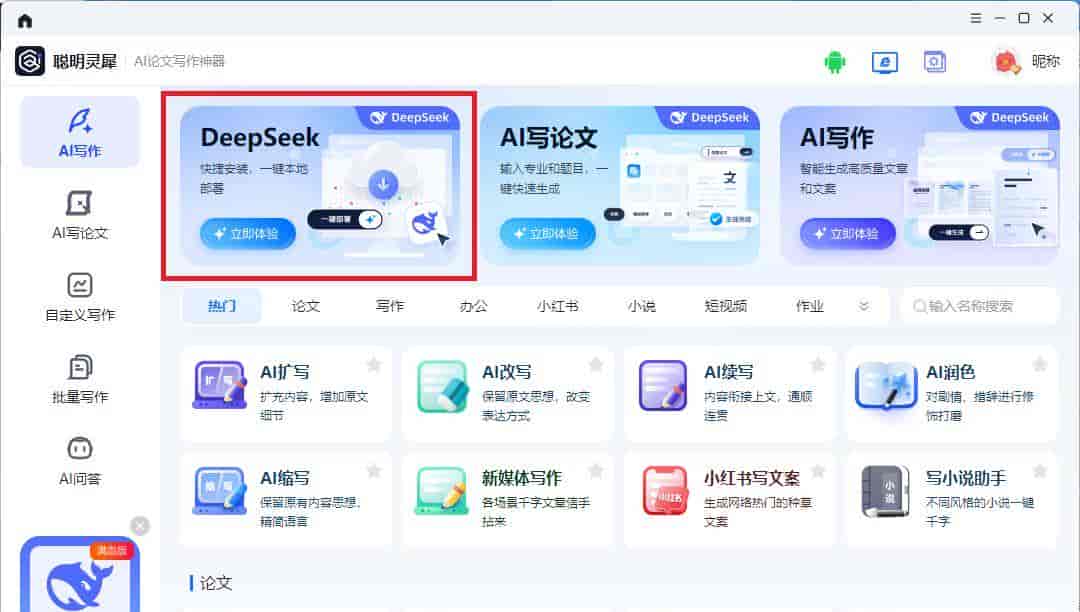Screen dimensions: 1080x612
Task: Open the 写小说助手 book icon
Action: click(x=886, y=491)
